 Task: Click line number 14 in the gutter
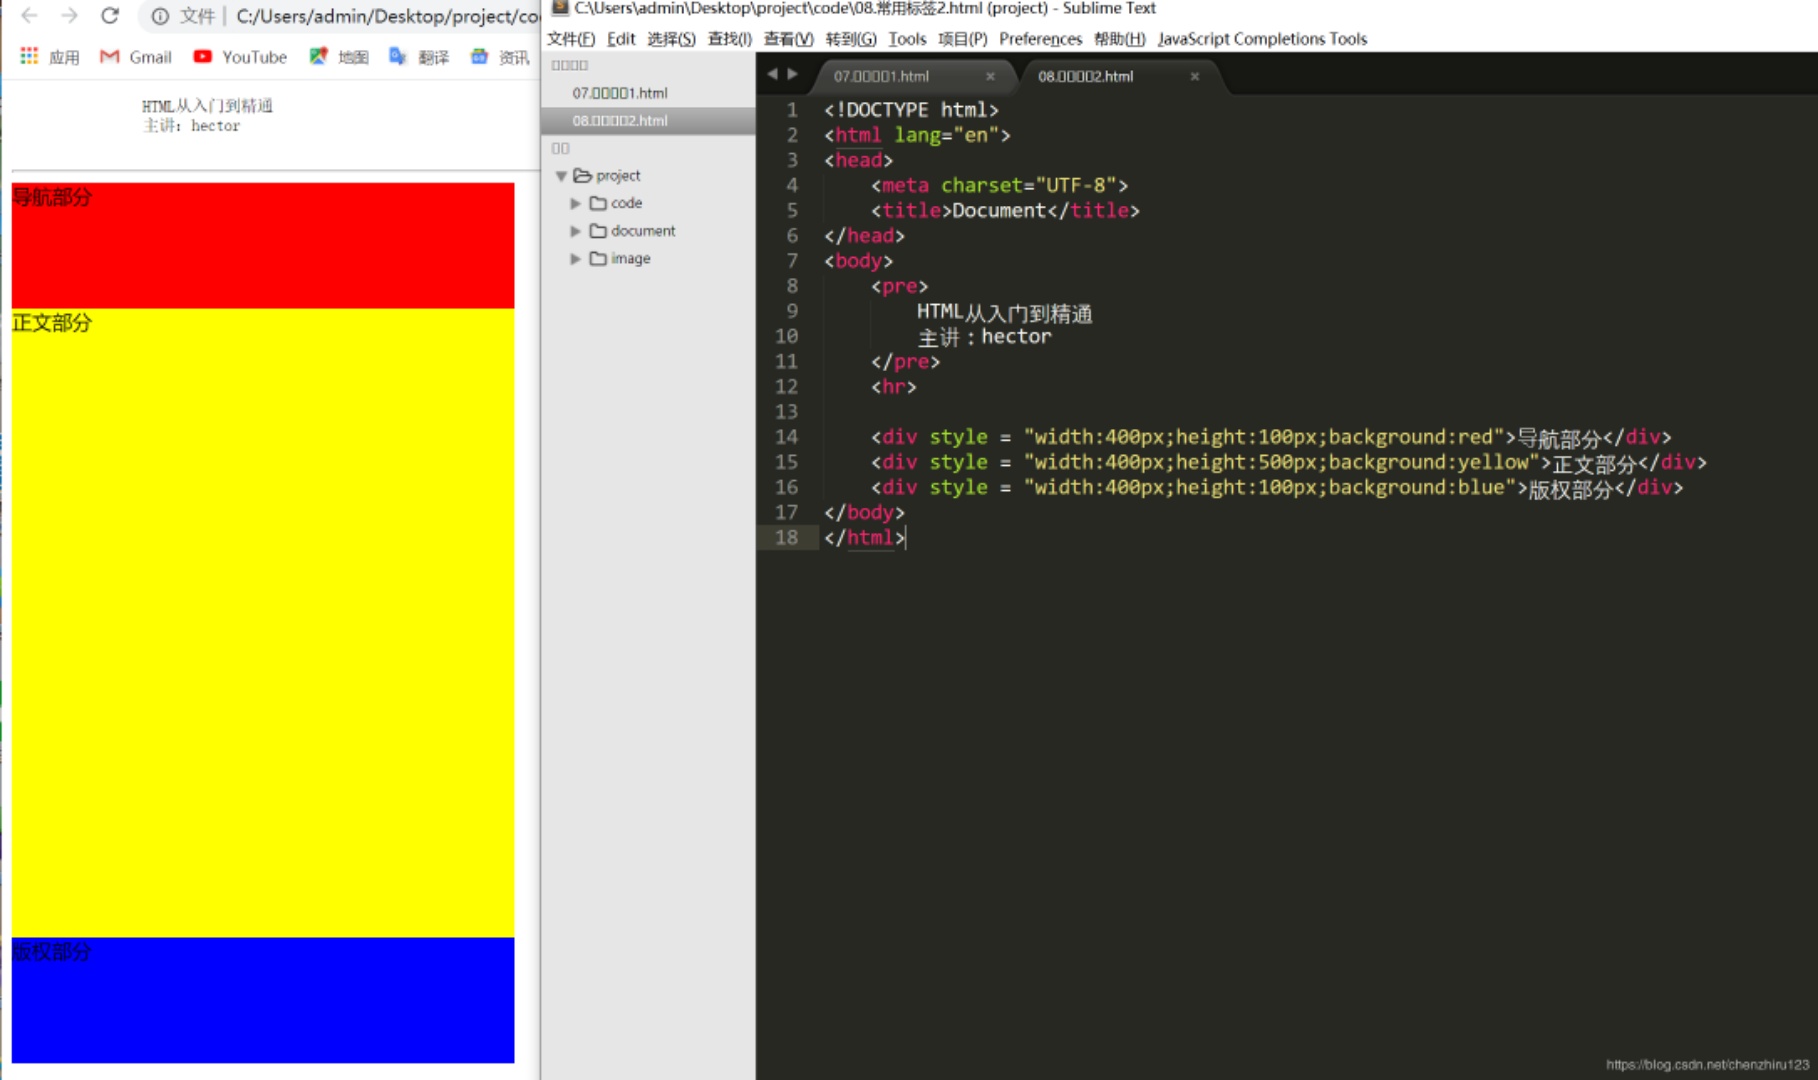tap(787, 437)
